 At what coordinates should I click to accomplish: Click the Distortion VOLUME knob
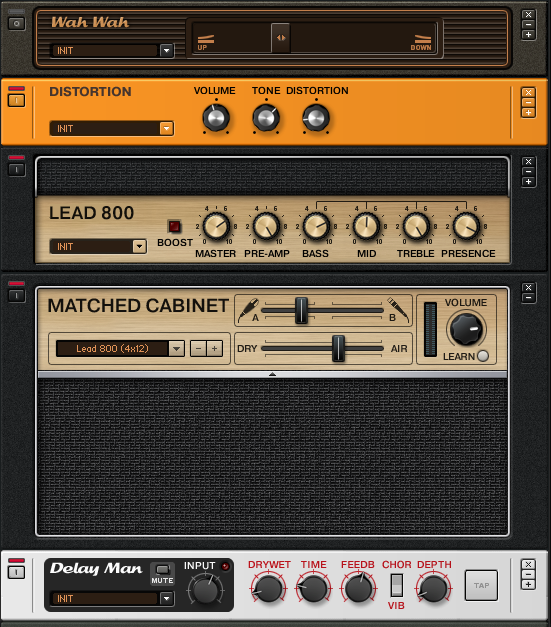pyautogui.click(x=216, y=118)
